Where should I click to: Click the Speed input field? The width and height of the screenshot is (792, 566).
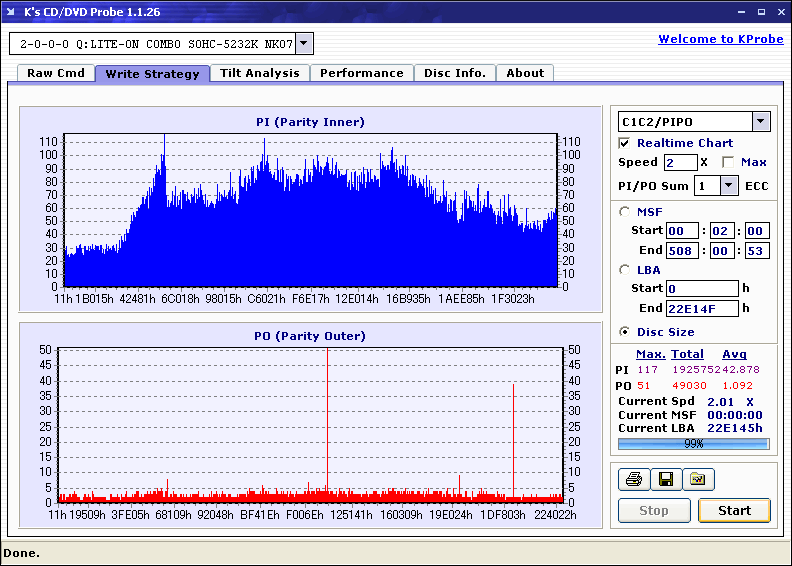(680, 162)
